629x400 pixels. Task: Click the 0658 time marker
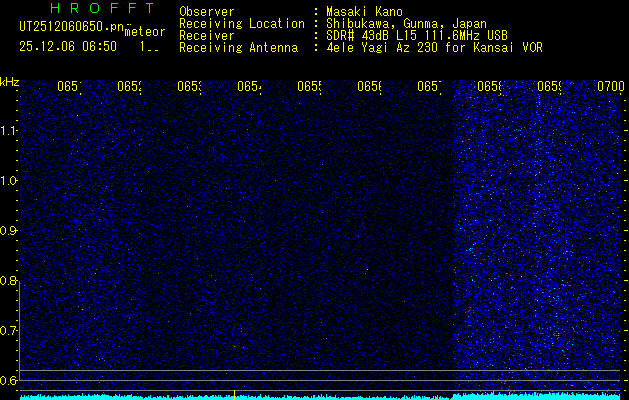coord(489,86)
